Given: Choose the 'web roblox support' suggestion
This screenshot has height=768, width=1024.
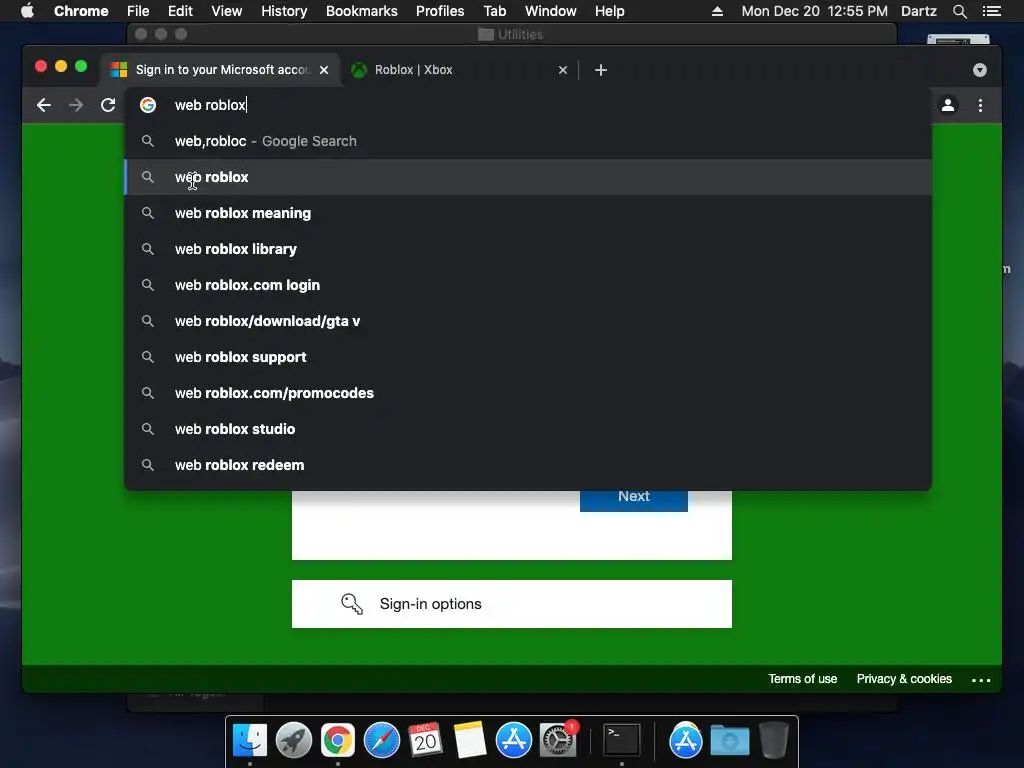Looking at the screenshot, I should coord(528,357).
